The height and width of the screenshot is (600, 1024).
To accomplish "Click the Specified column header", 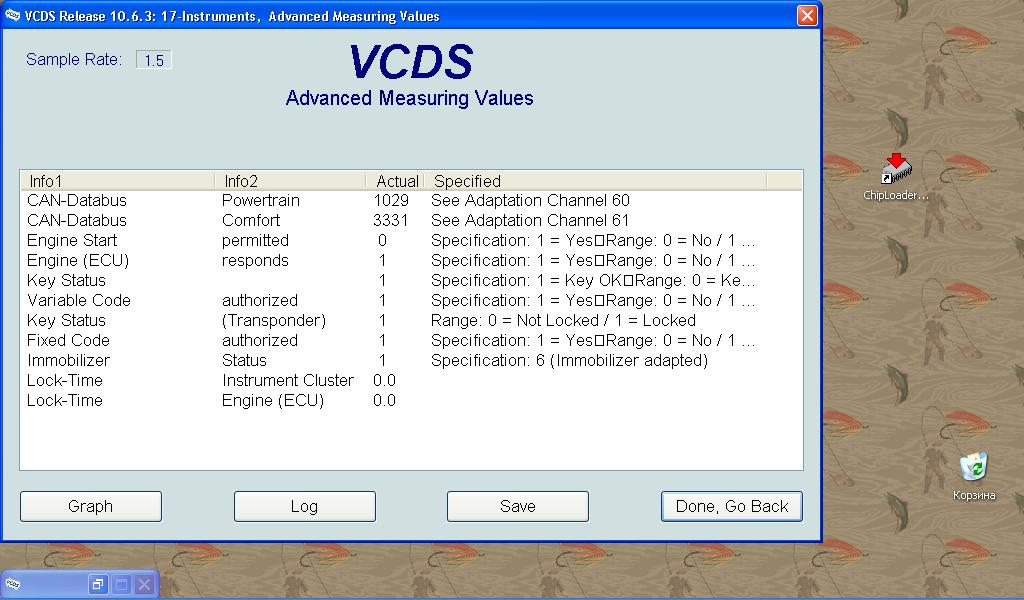I will (x=596, y=181).
